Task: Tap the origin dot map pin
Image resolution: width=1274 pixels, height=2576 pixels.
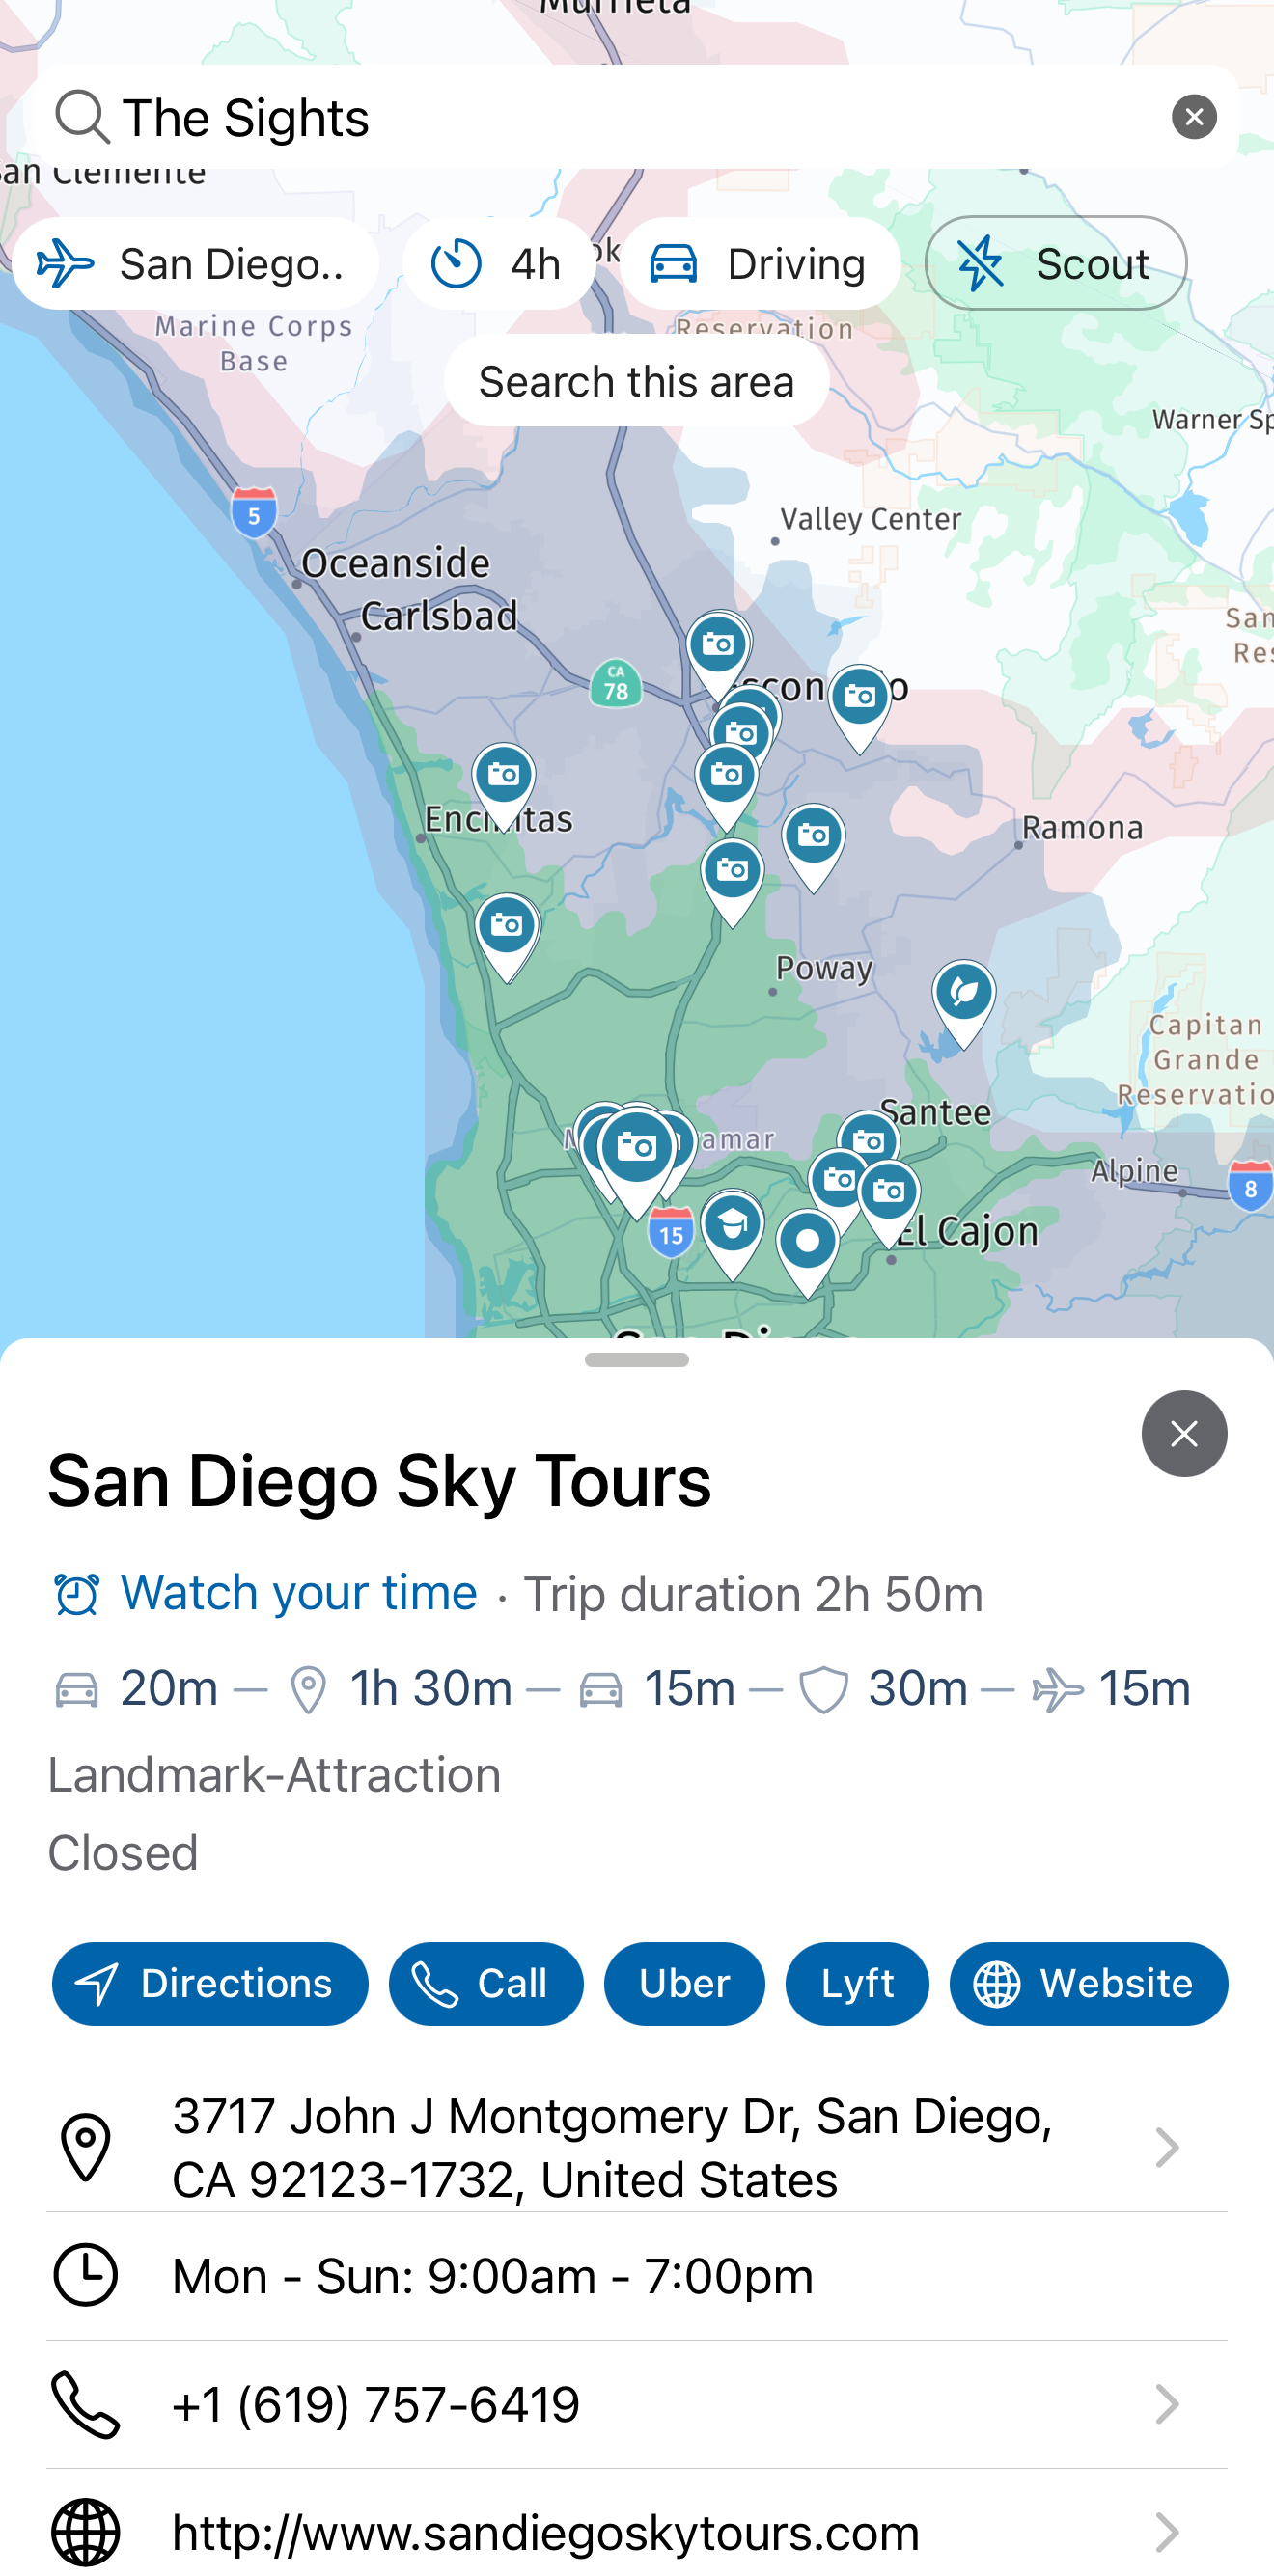Action: [x=807, y=1243]
